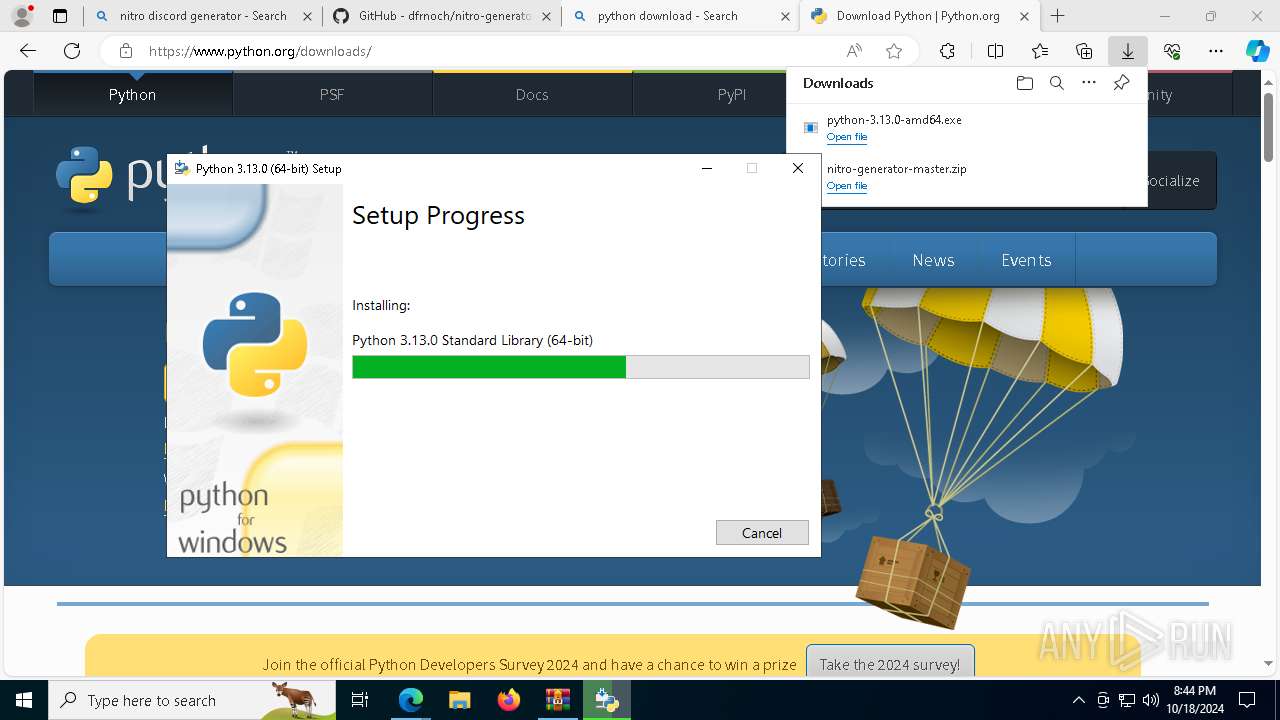Select the Python site tab
The height and width of the screenshot is (720, 1280).
133,94
